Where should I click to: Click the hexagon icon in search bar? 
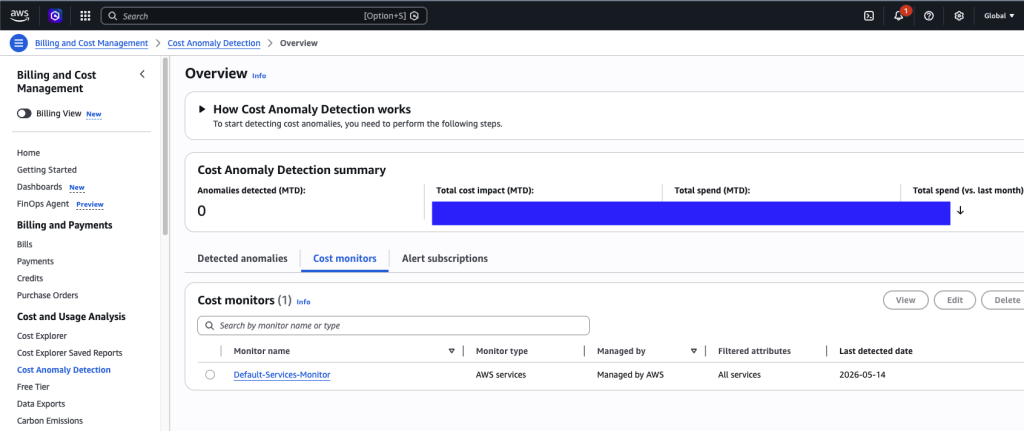pyautogui.click(x=414, y=16)
